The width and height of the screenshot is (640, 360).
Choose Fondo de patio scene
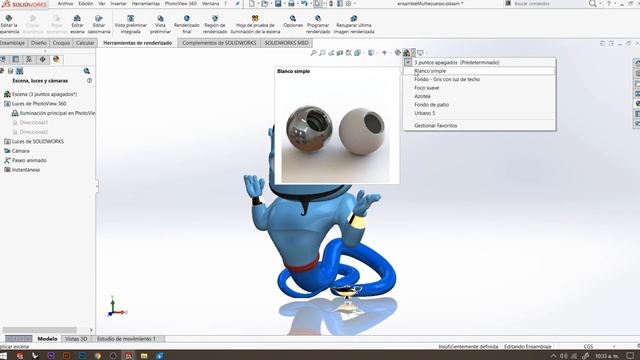pos(480,104)
